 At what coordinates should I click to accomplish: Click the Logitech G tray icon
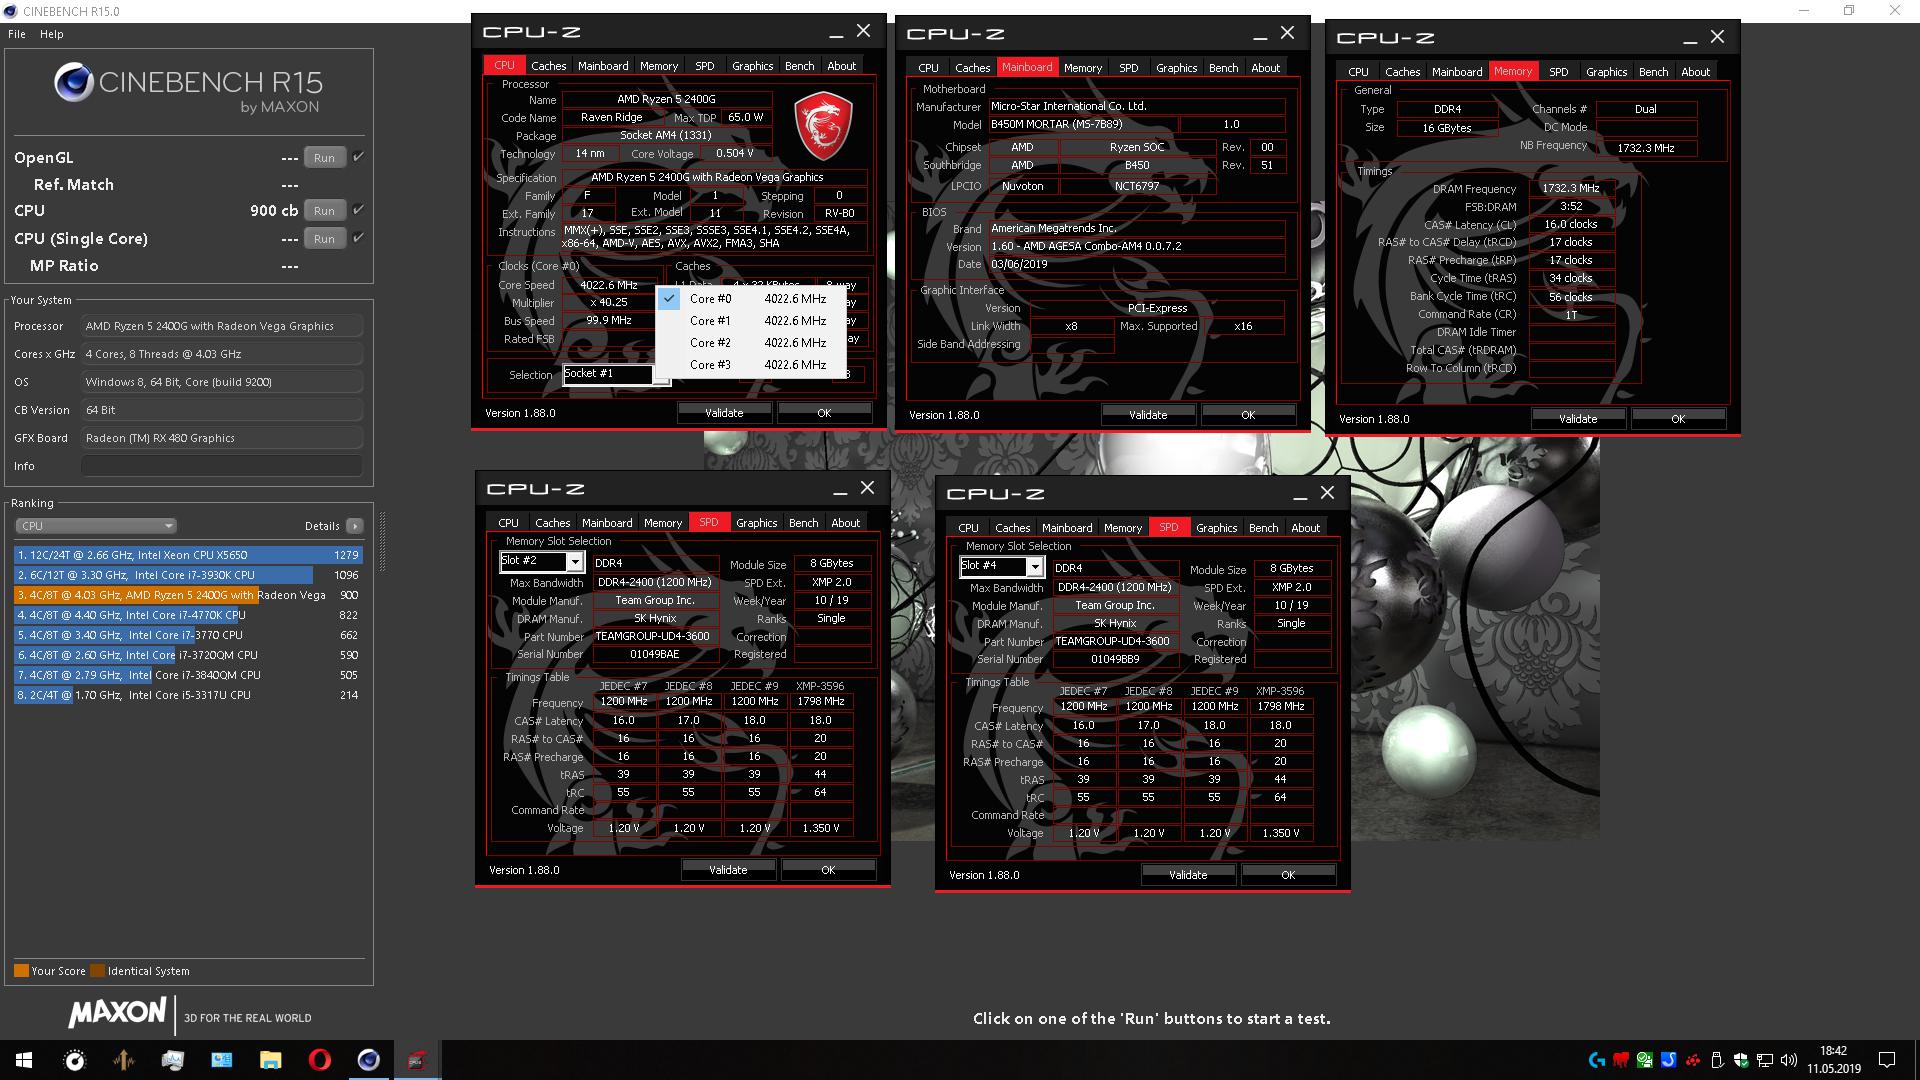pos(1596,1060)
